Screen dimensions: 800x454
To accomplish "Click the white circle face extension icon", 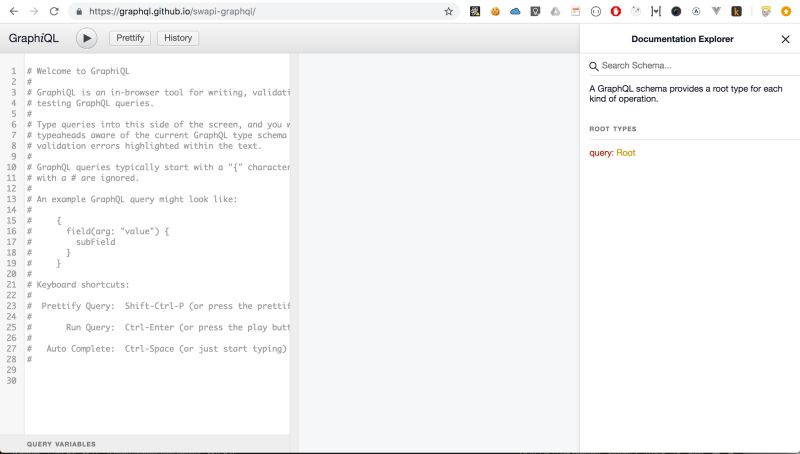I will tap(595, 11).
